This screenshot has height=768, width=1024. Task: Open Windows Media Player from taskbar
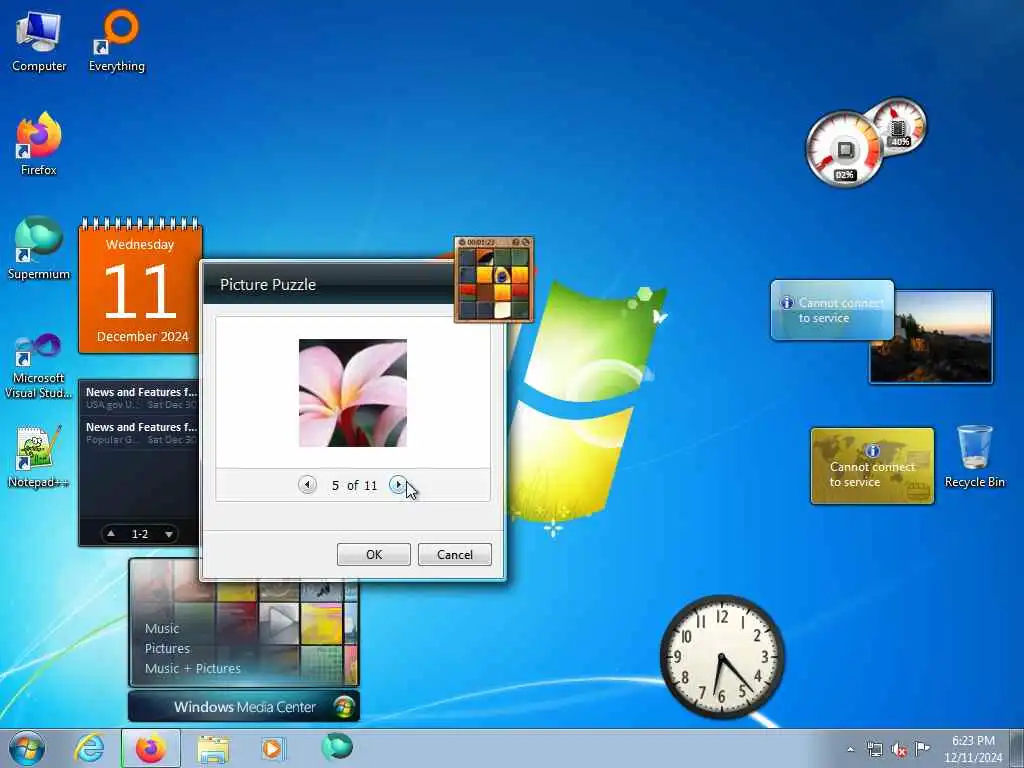coord(272,748)
